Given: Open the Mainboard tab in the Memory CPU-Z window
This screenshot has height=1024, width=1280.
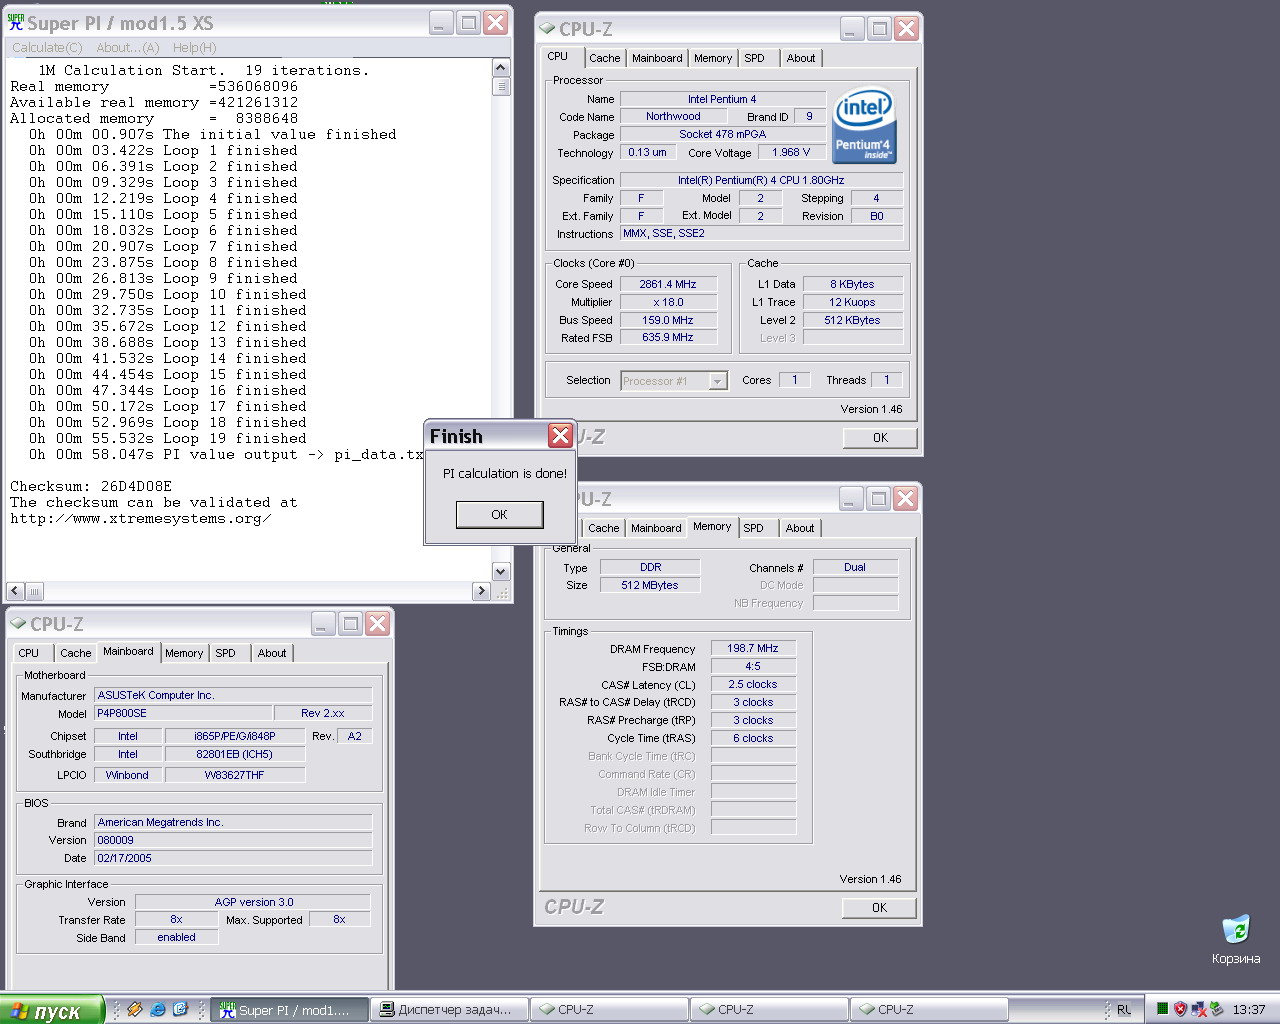Looking at the screenshot, I should pyautogui.click(x=656, y=528).
